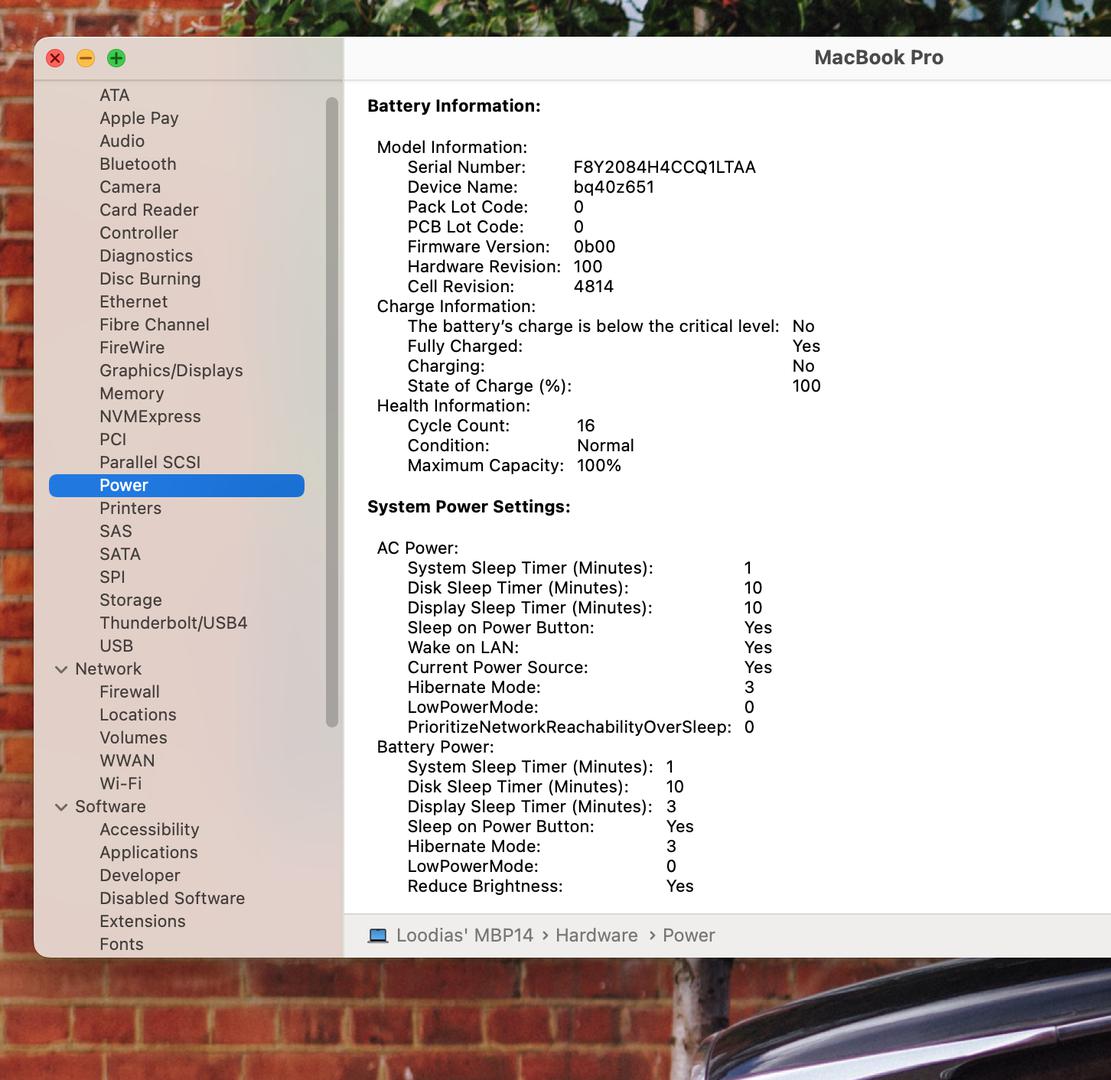This screenshot has width=1111, height=1080.
Task: Select PCI in the sidebar
Action: point(113,439)
